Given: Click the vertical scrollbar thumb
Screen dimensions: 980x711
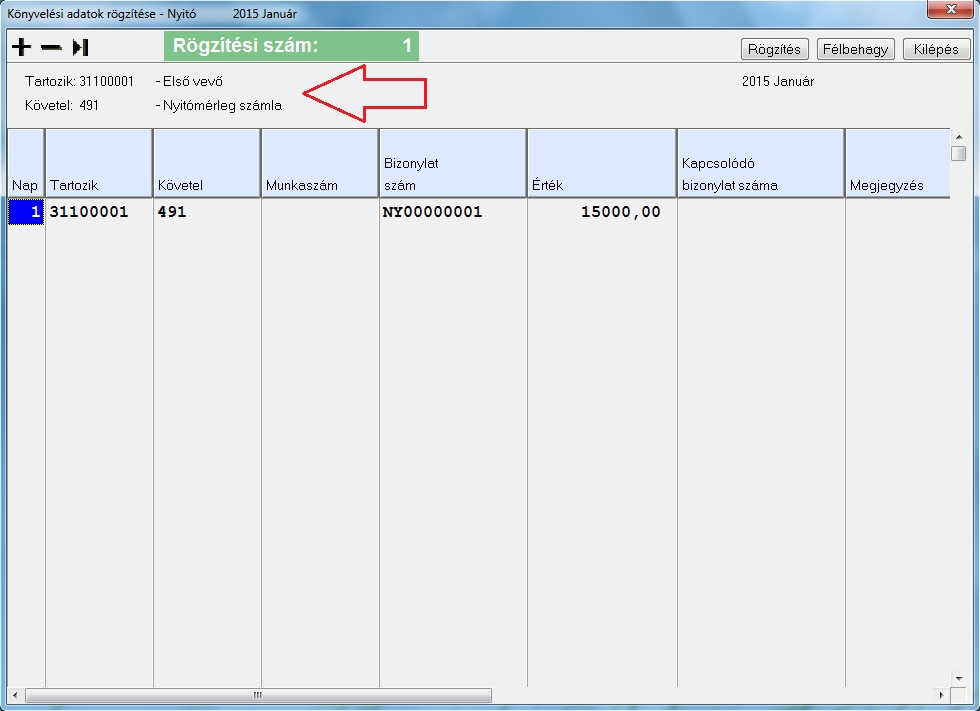Looking at the screenshot, I should click(958, 153).
